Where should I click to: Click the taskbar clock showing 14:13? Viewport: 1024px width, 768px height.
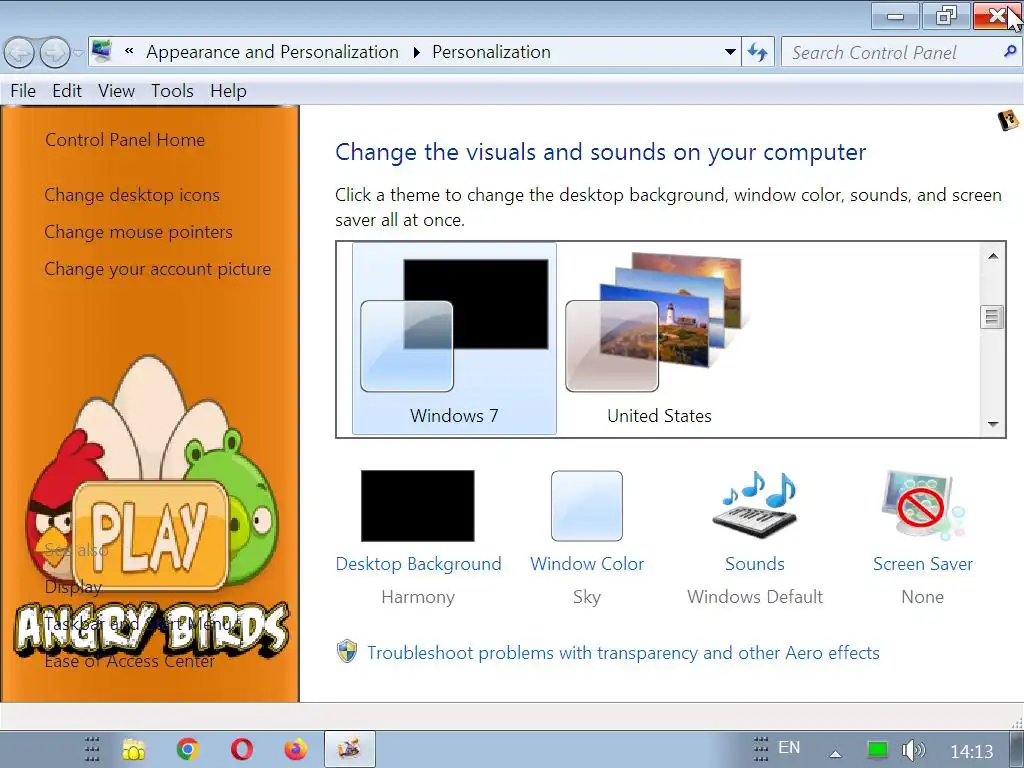point(972,751)
